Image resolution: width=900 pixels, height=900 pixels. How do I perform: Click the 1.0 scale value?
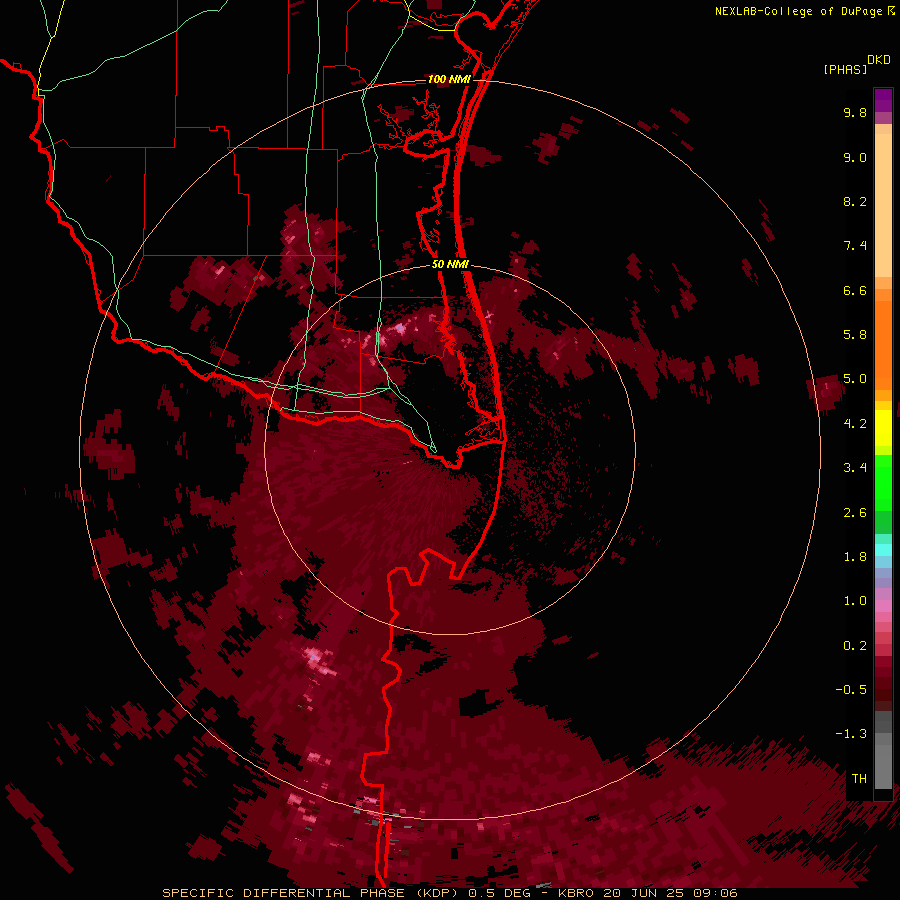pos(855,601)
